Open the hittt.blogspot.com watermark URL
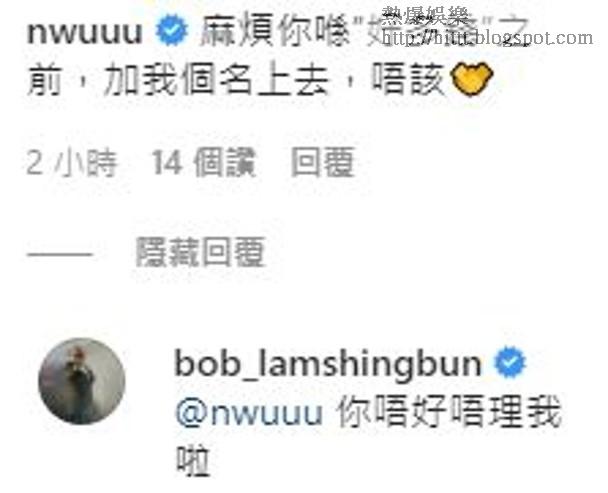The height and width of the screenshot is (493, 608). [487, 38]
